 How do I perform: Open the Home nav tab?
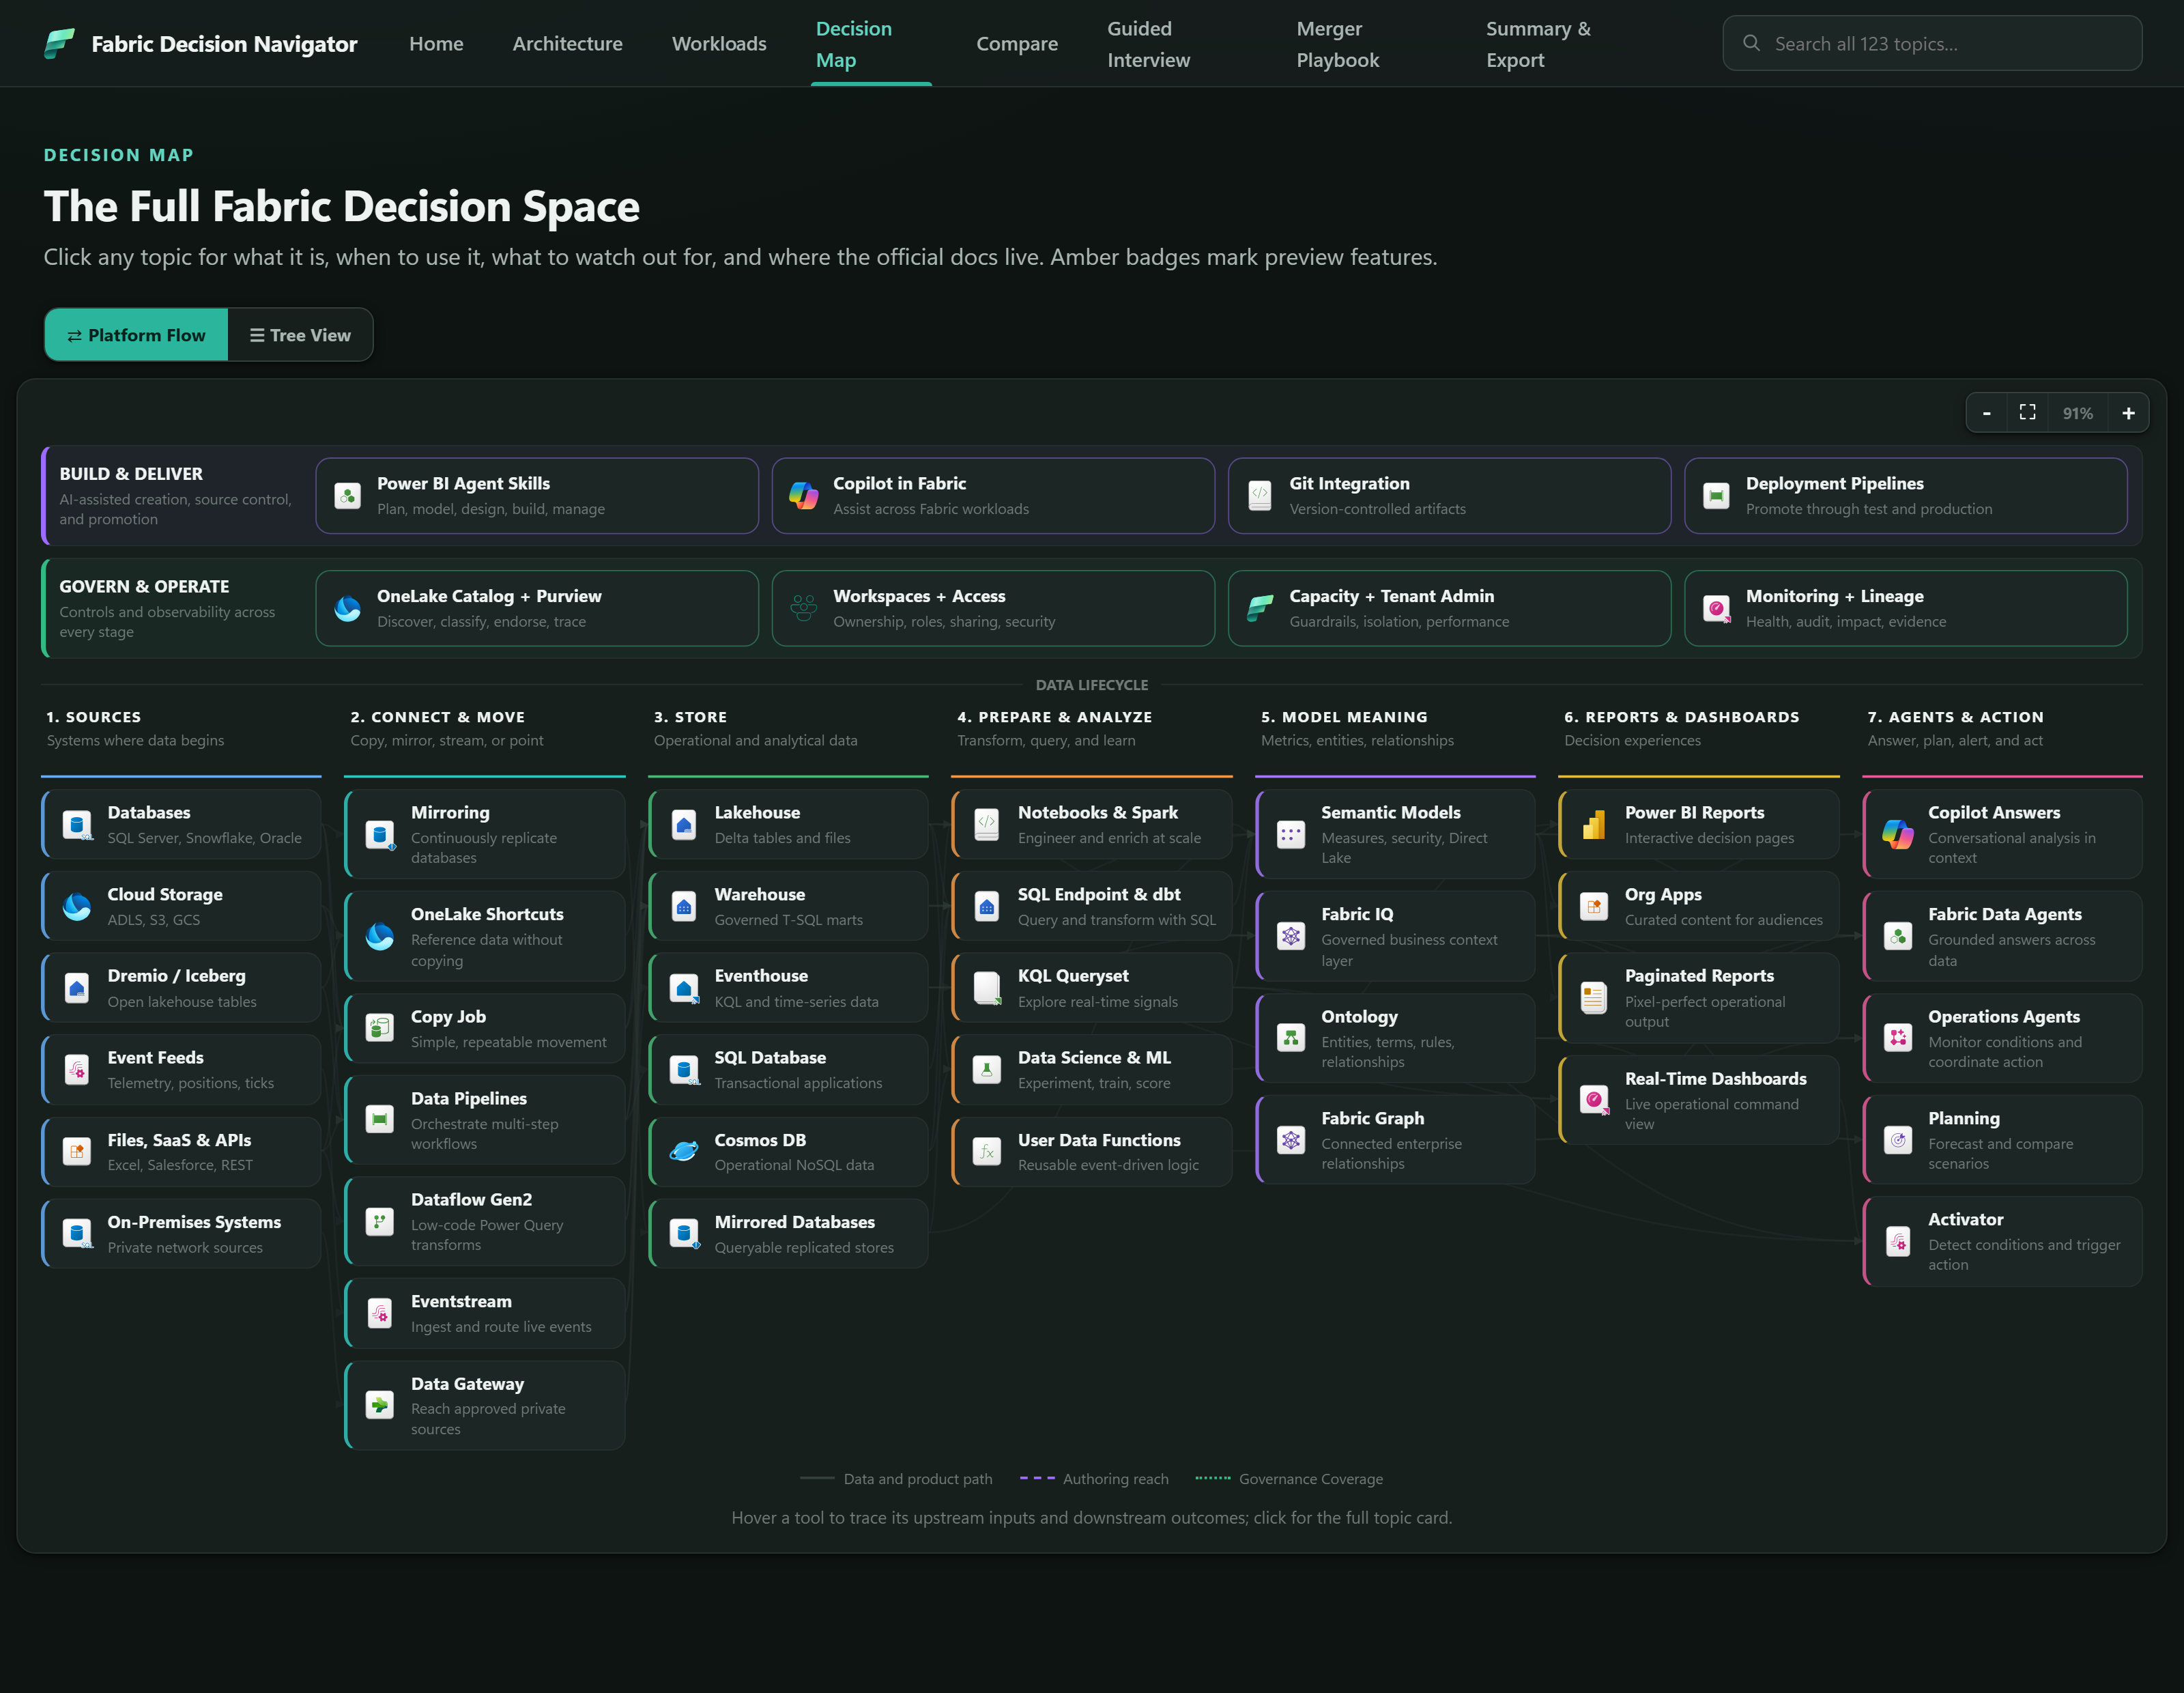tap(436, 43)
